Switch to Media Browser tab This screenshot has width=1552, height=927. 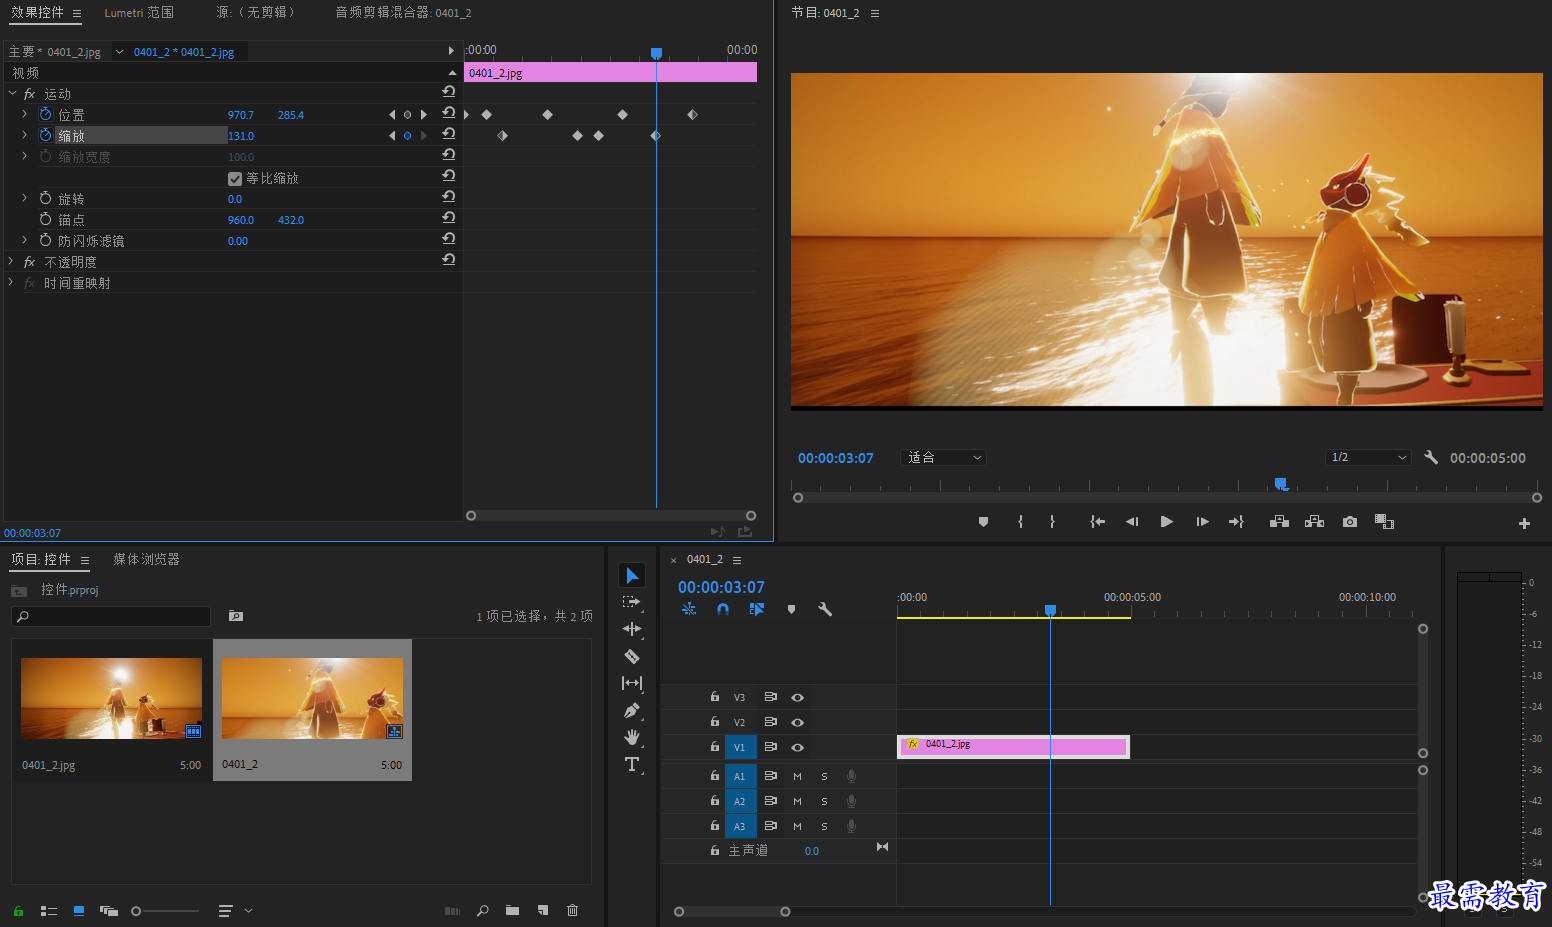pyautogui.click(x=146, y=559)
